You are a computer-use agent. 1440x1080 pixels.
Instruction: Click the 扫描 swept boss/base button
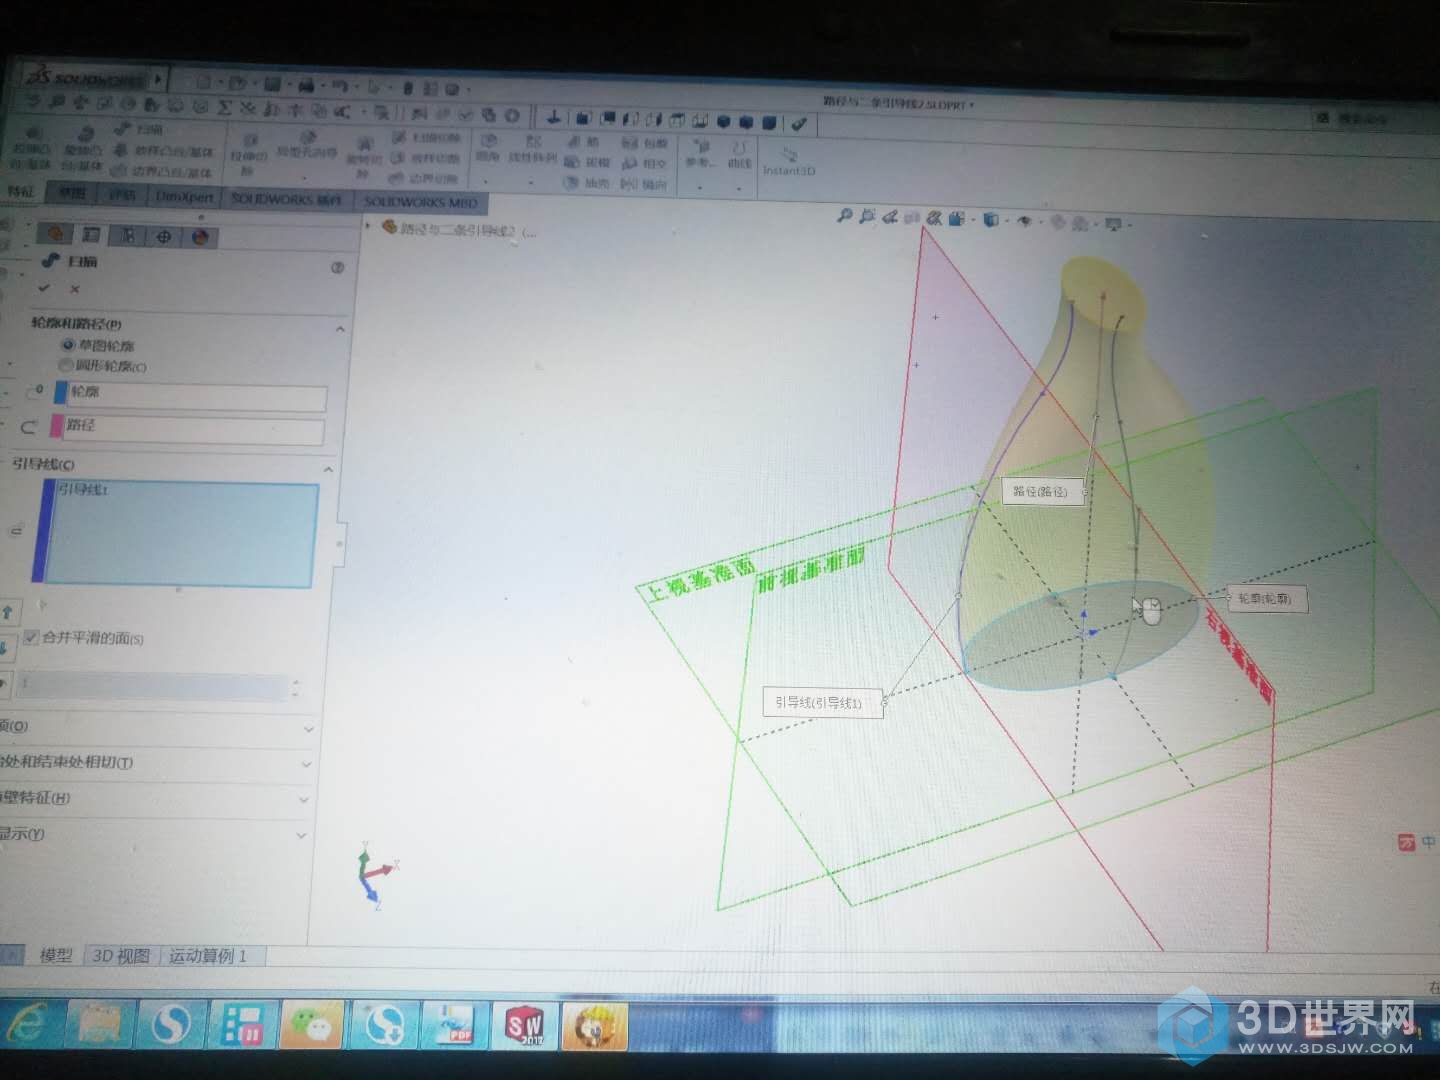click(140, 129)
